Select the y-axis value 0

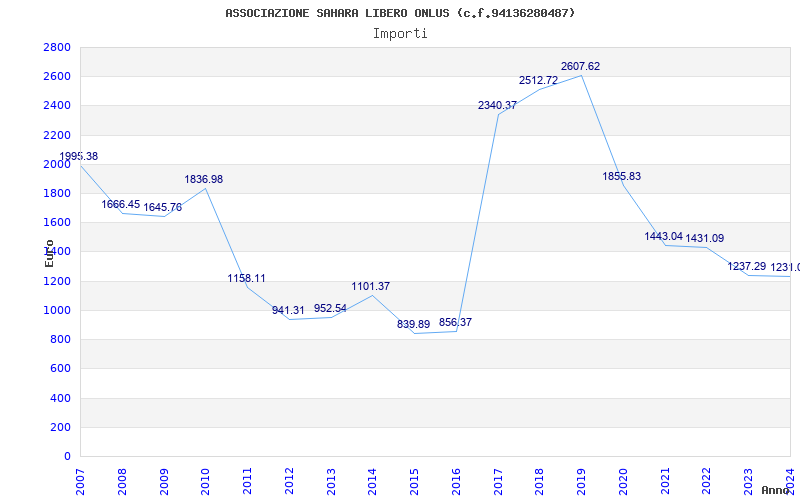coord(67,456)
